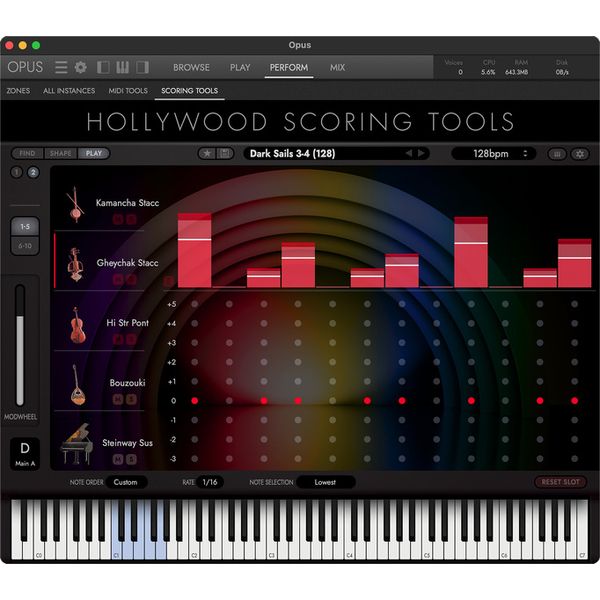Go to next preset with right arrow

pyautogui.click(x=421, y=153)
